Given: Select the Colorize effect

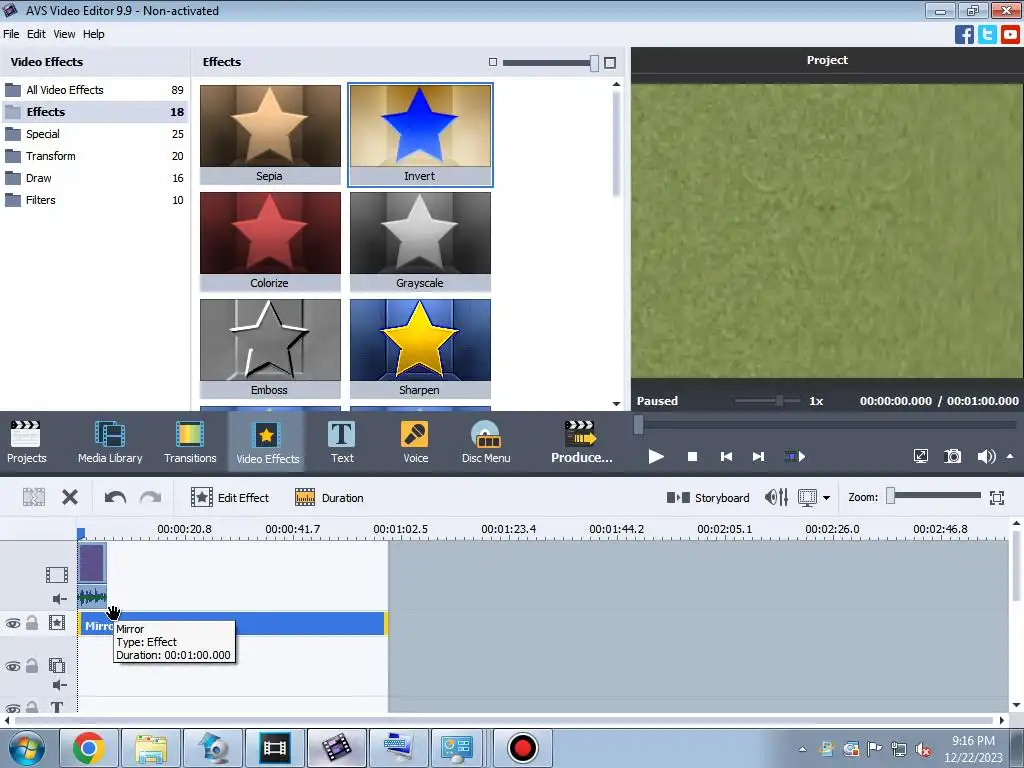Looking at the screenshot, I should click(x=270, y=242).
